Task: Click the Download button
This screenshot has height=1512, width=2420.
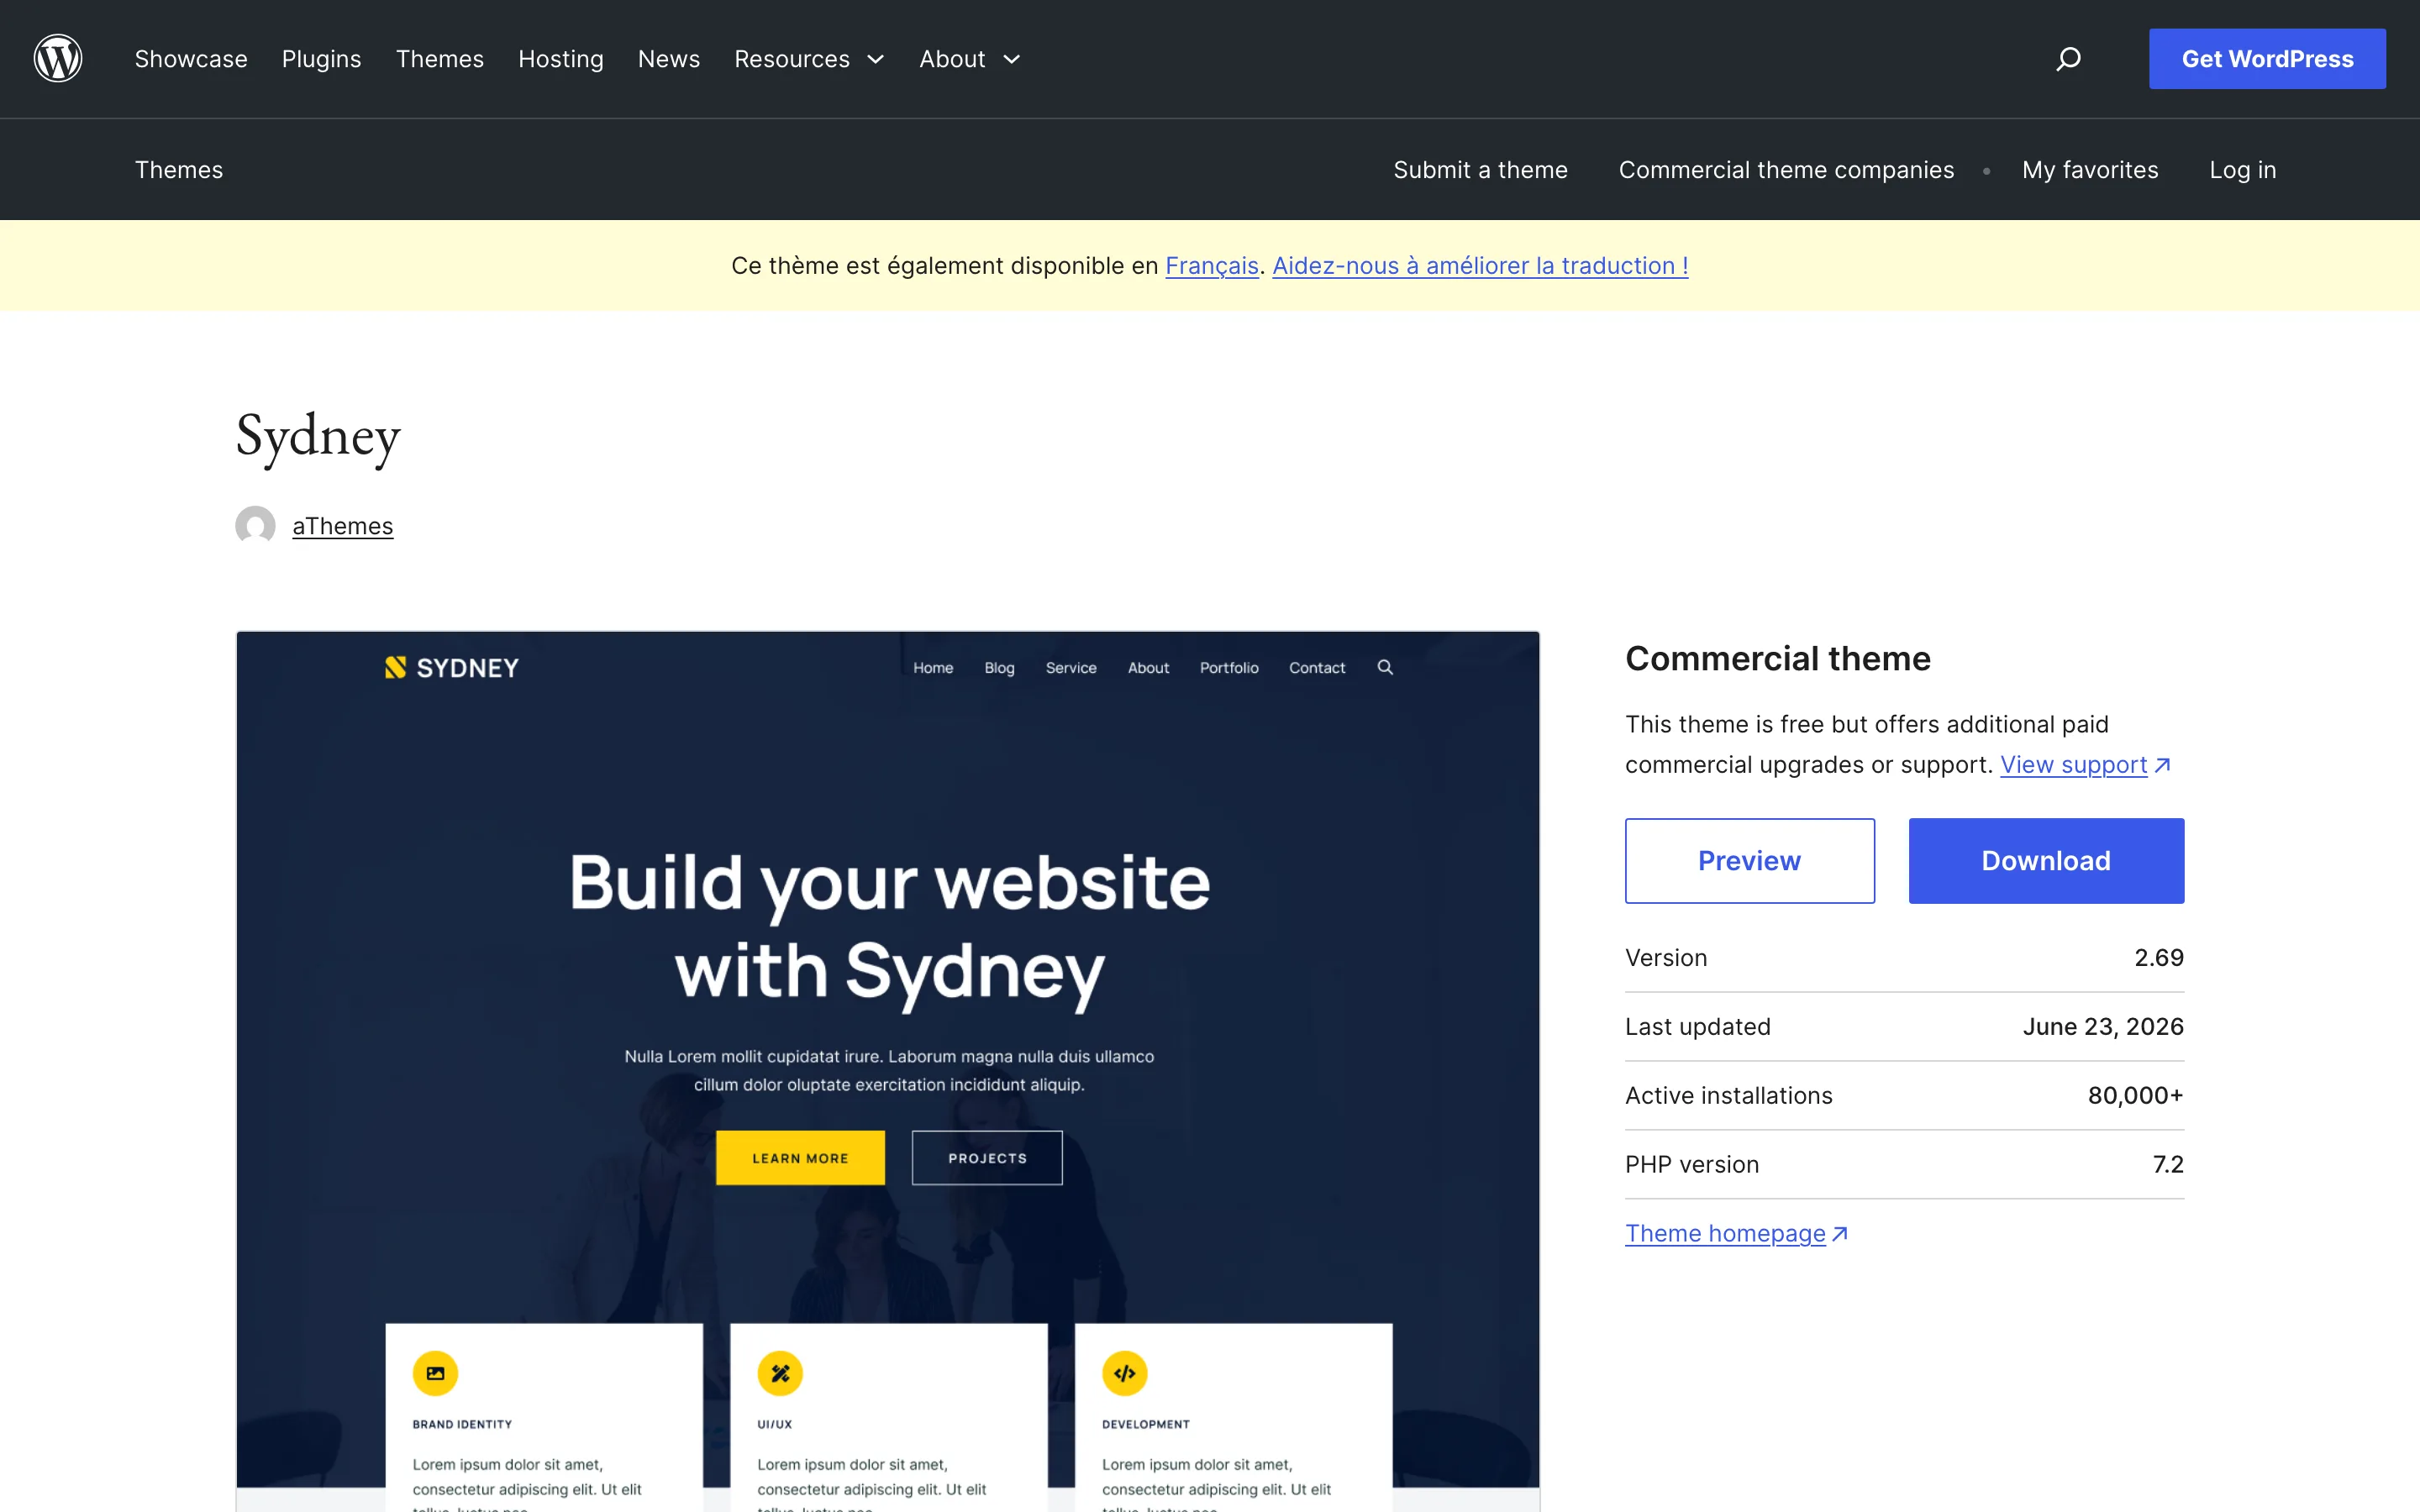Action: 2046,861
